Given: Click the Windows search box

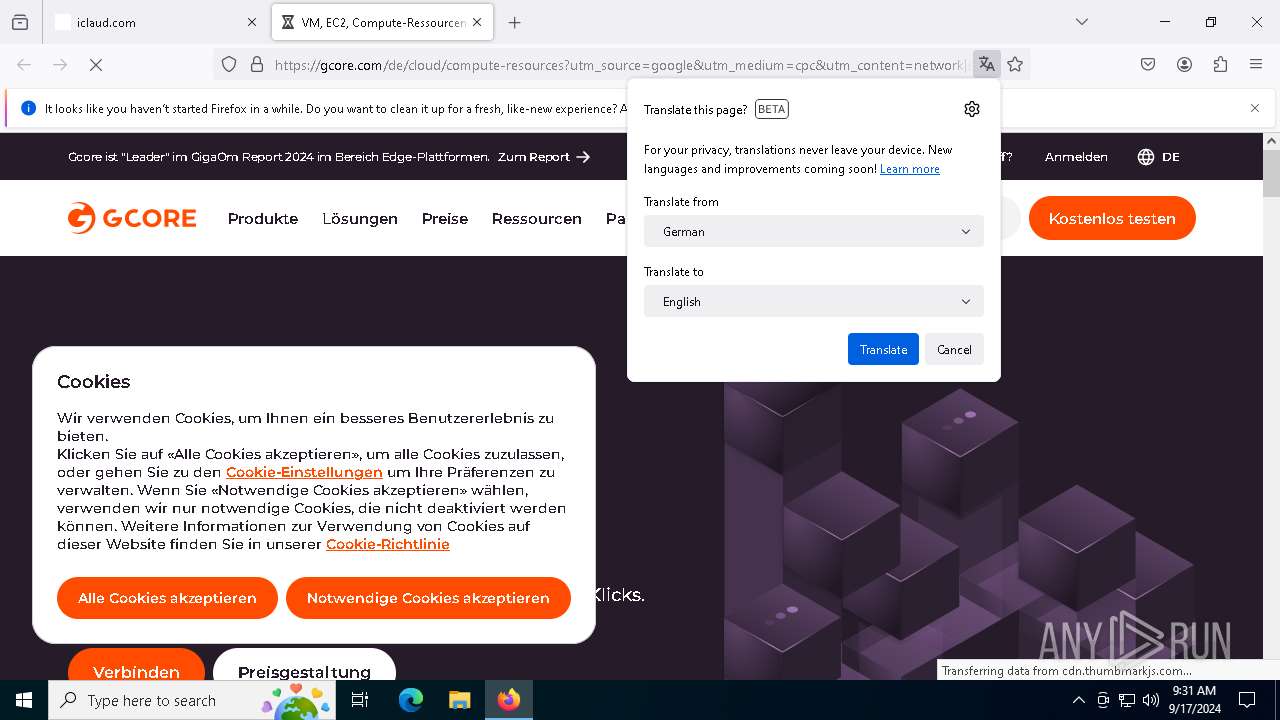Looking at the screenshot, I should pyautogui.click(x=190, y=700).
